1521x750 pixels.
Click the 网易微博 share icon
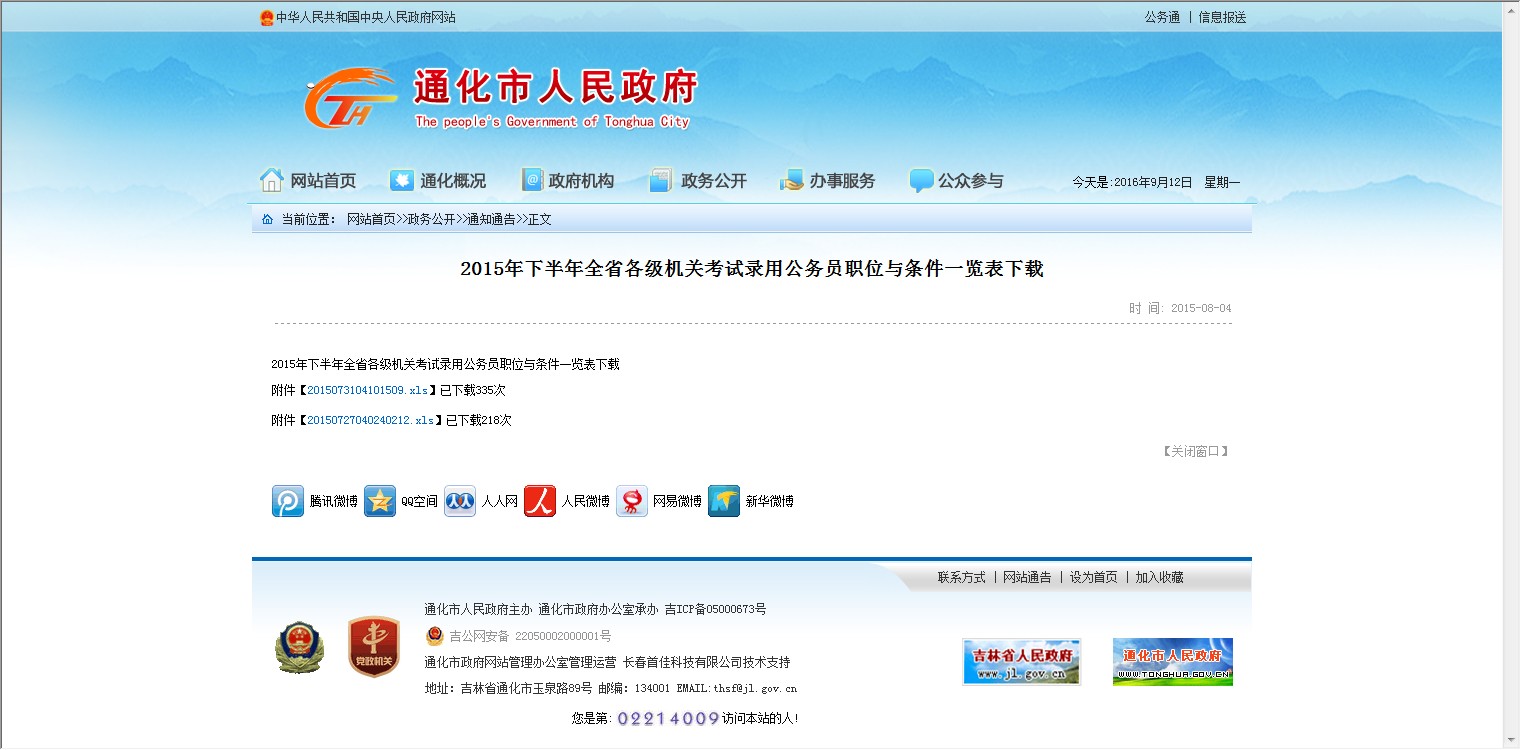[x=632, y=501]
